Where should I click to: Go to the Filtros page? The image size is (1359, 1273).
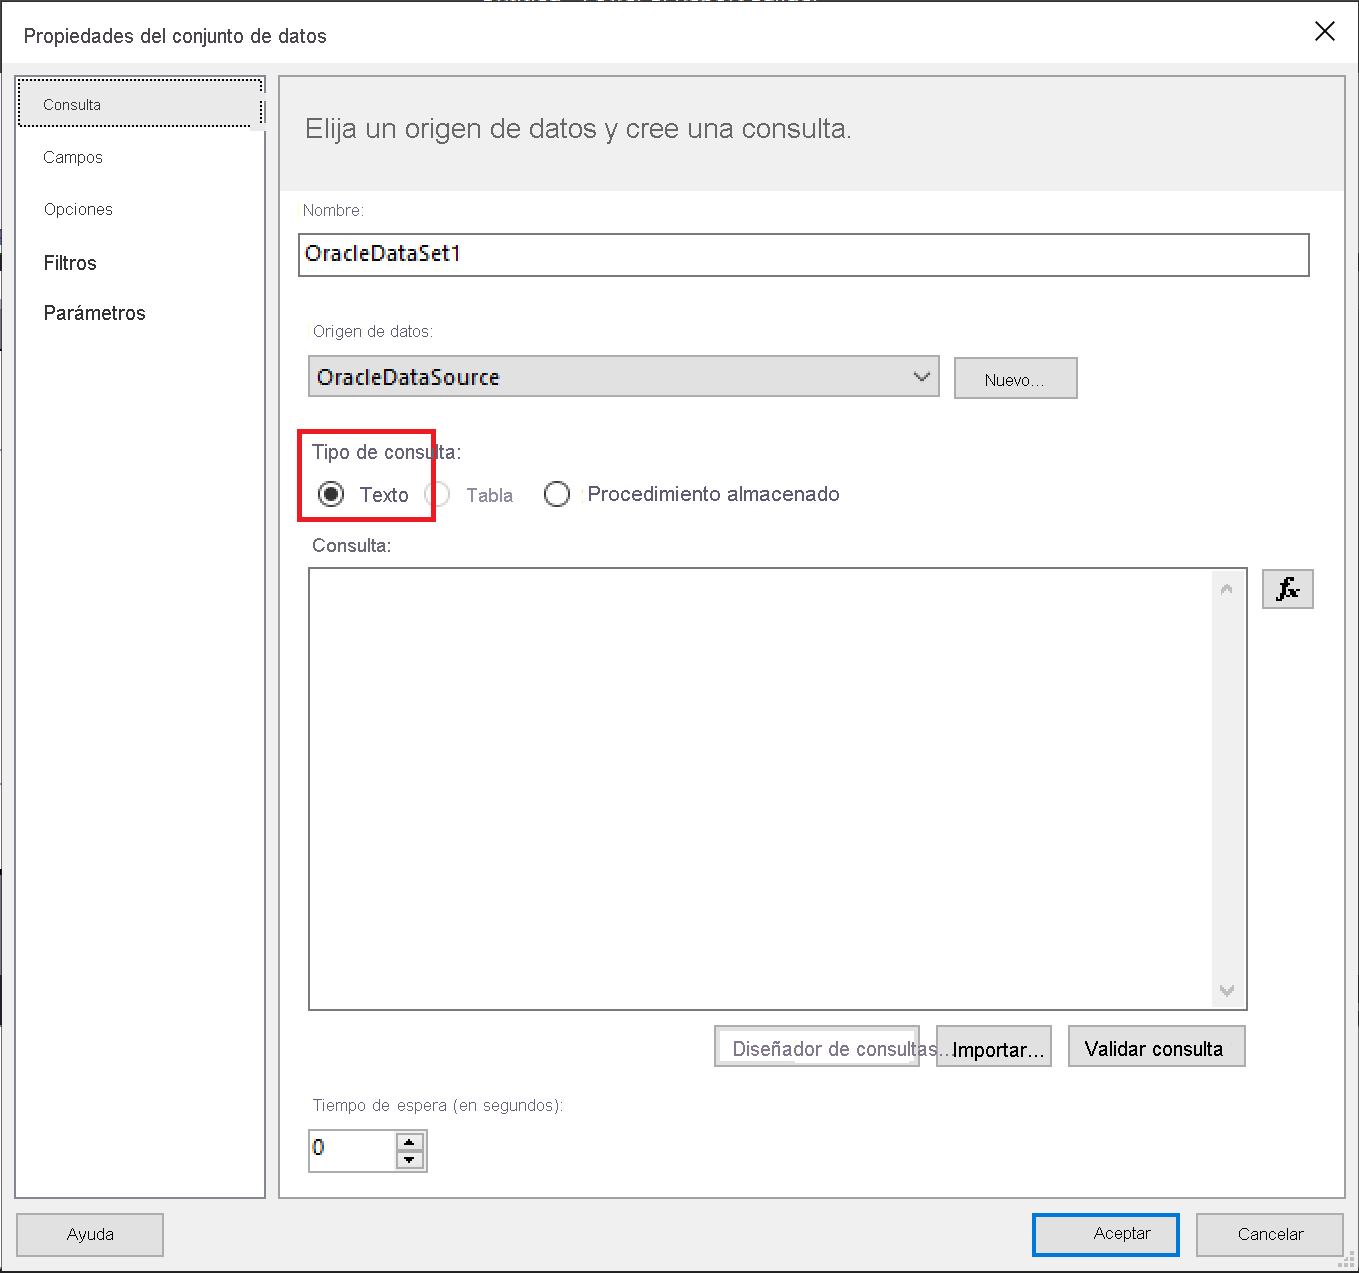[x=70, y=263]
